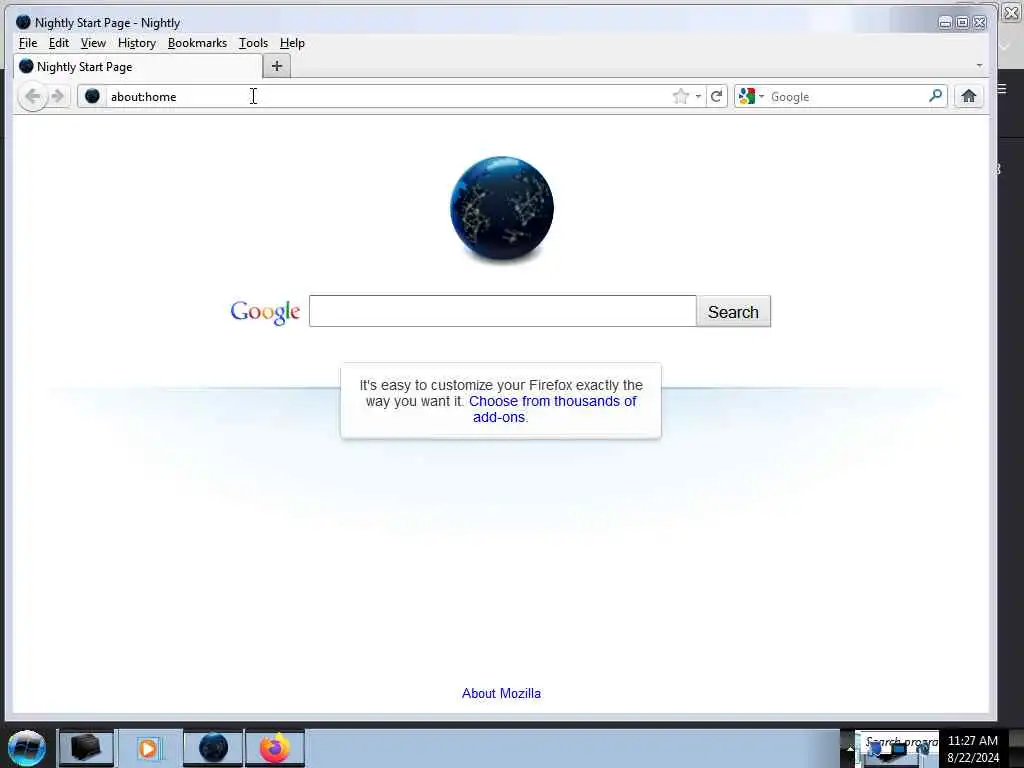Open the Bookmarks menu
The height and width of the screenshot is (768, 1024).
click(197, 43)
